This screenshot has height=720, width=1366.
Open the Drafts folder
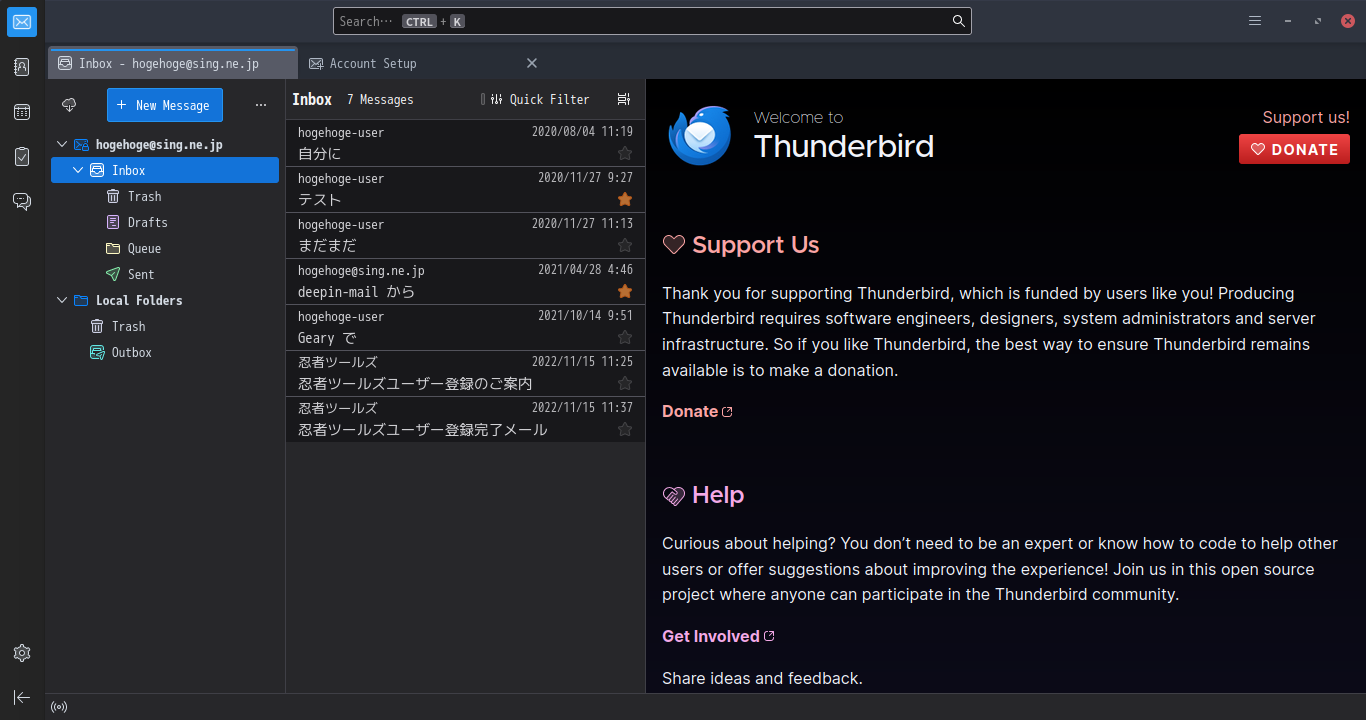165,223
